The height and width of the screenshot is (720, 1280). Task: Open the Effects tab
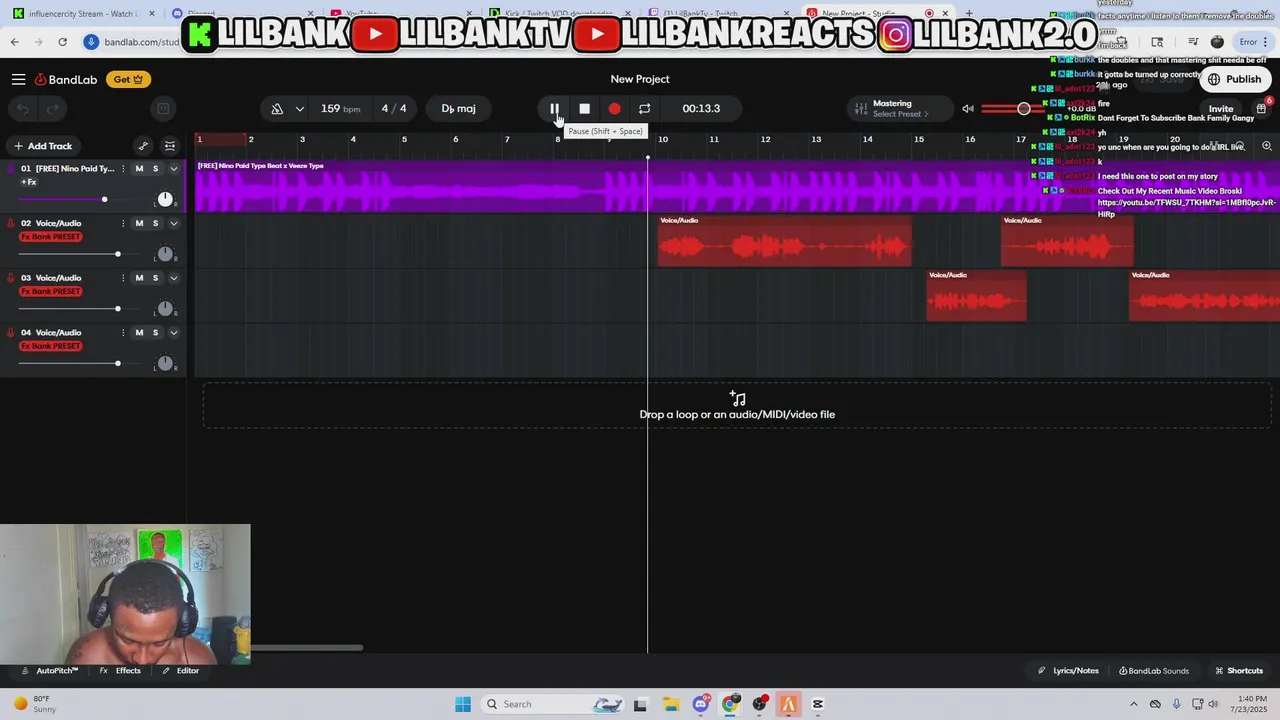tap(120, 671)
